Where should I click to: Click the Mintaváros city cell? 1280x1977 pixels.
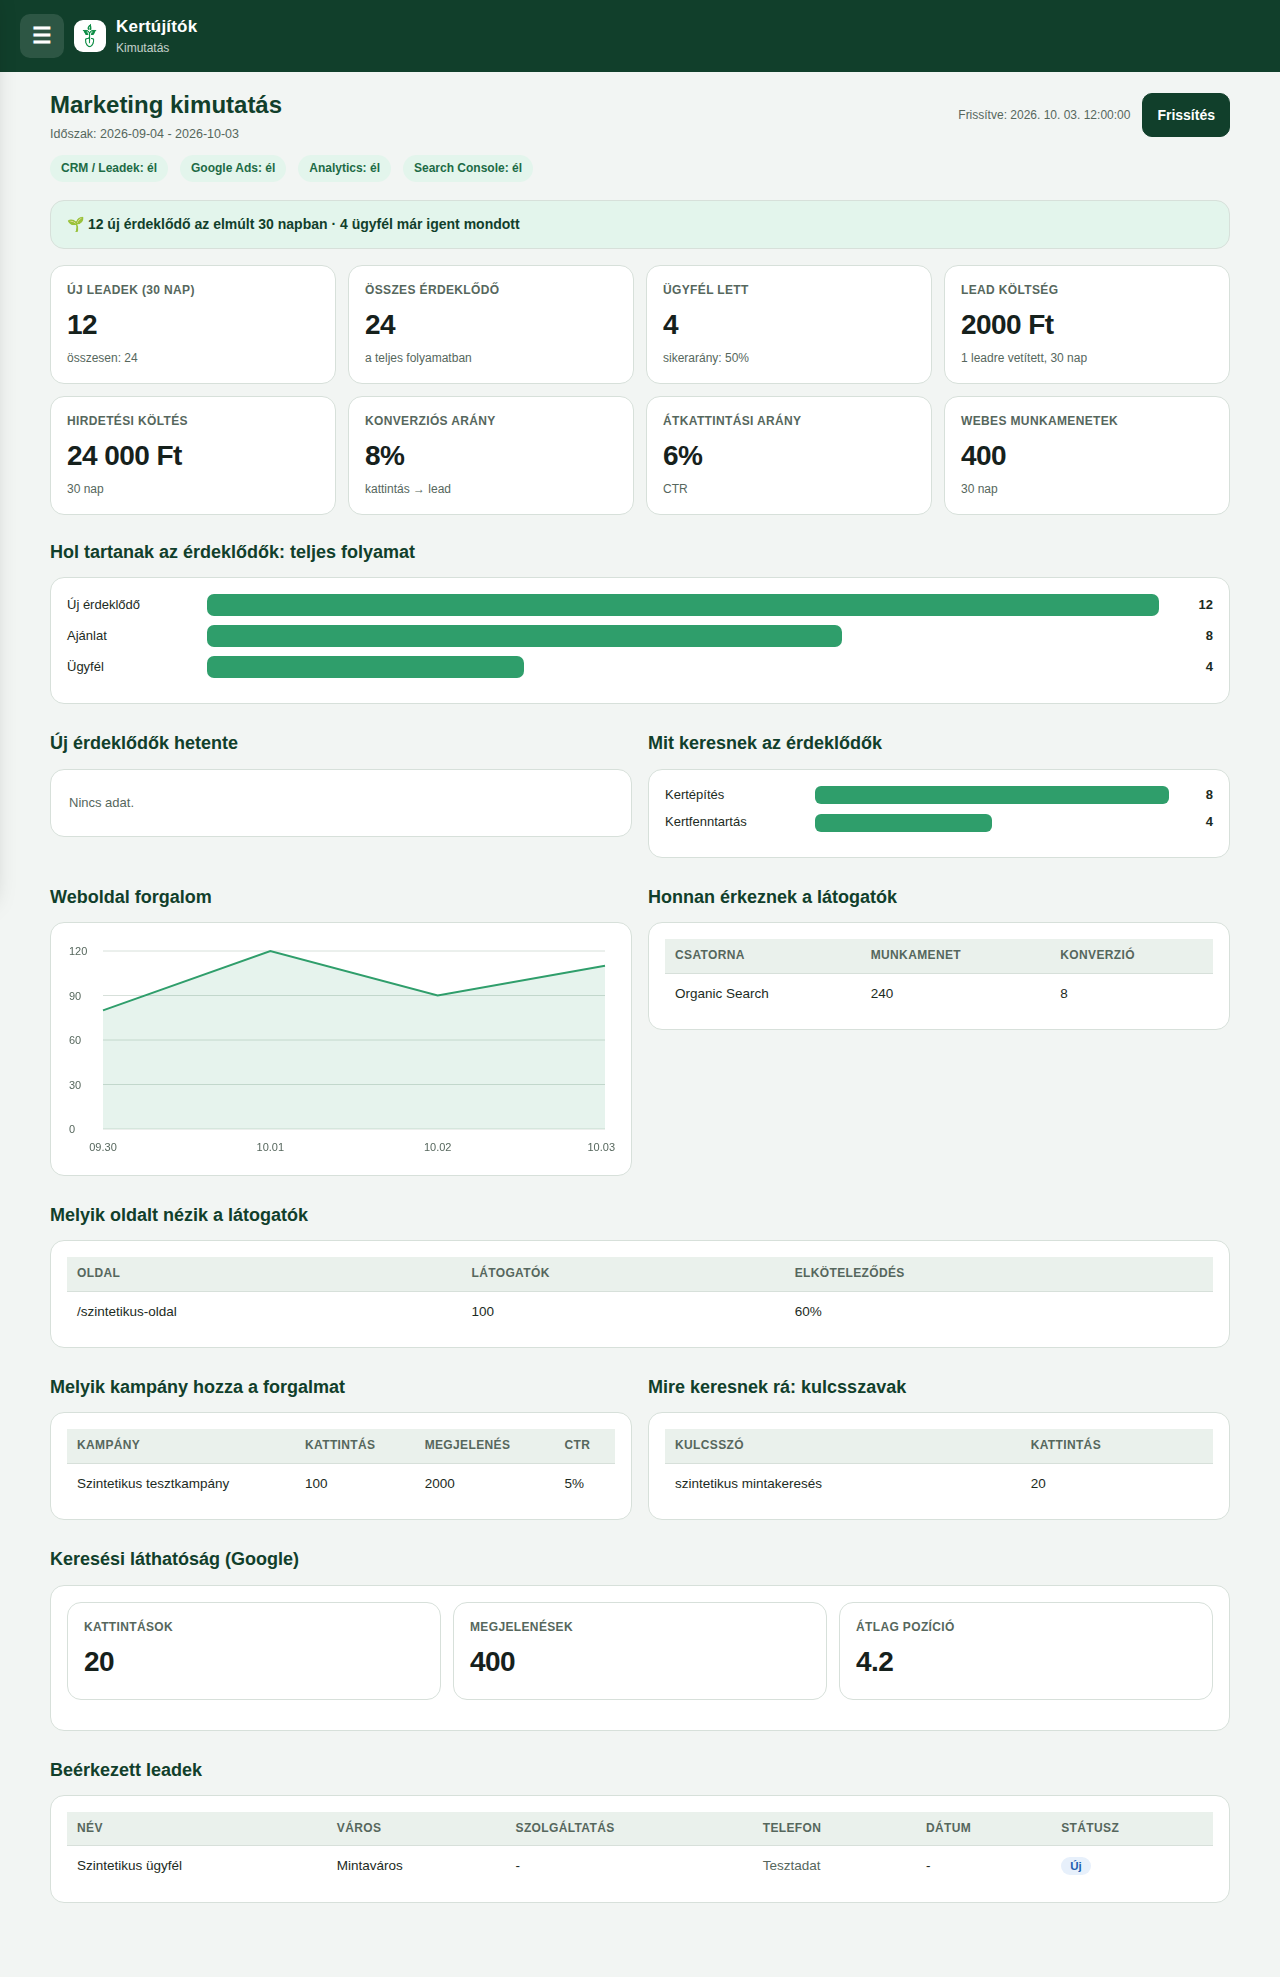(370, 1866)
